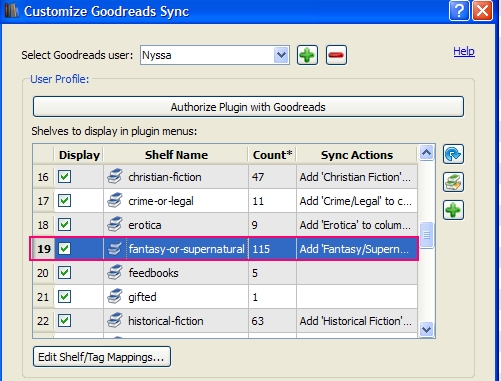Select row header number 21

click(43, 297)
